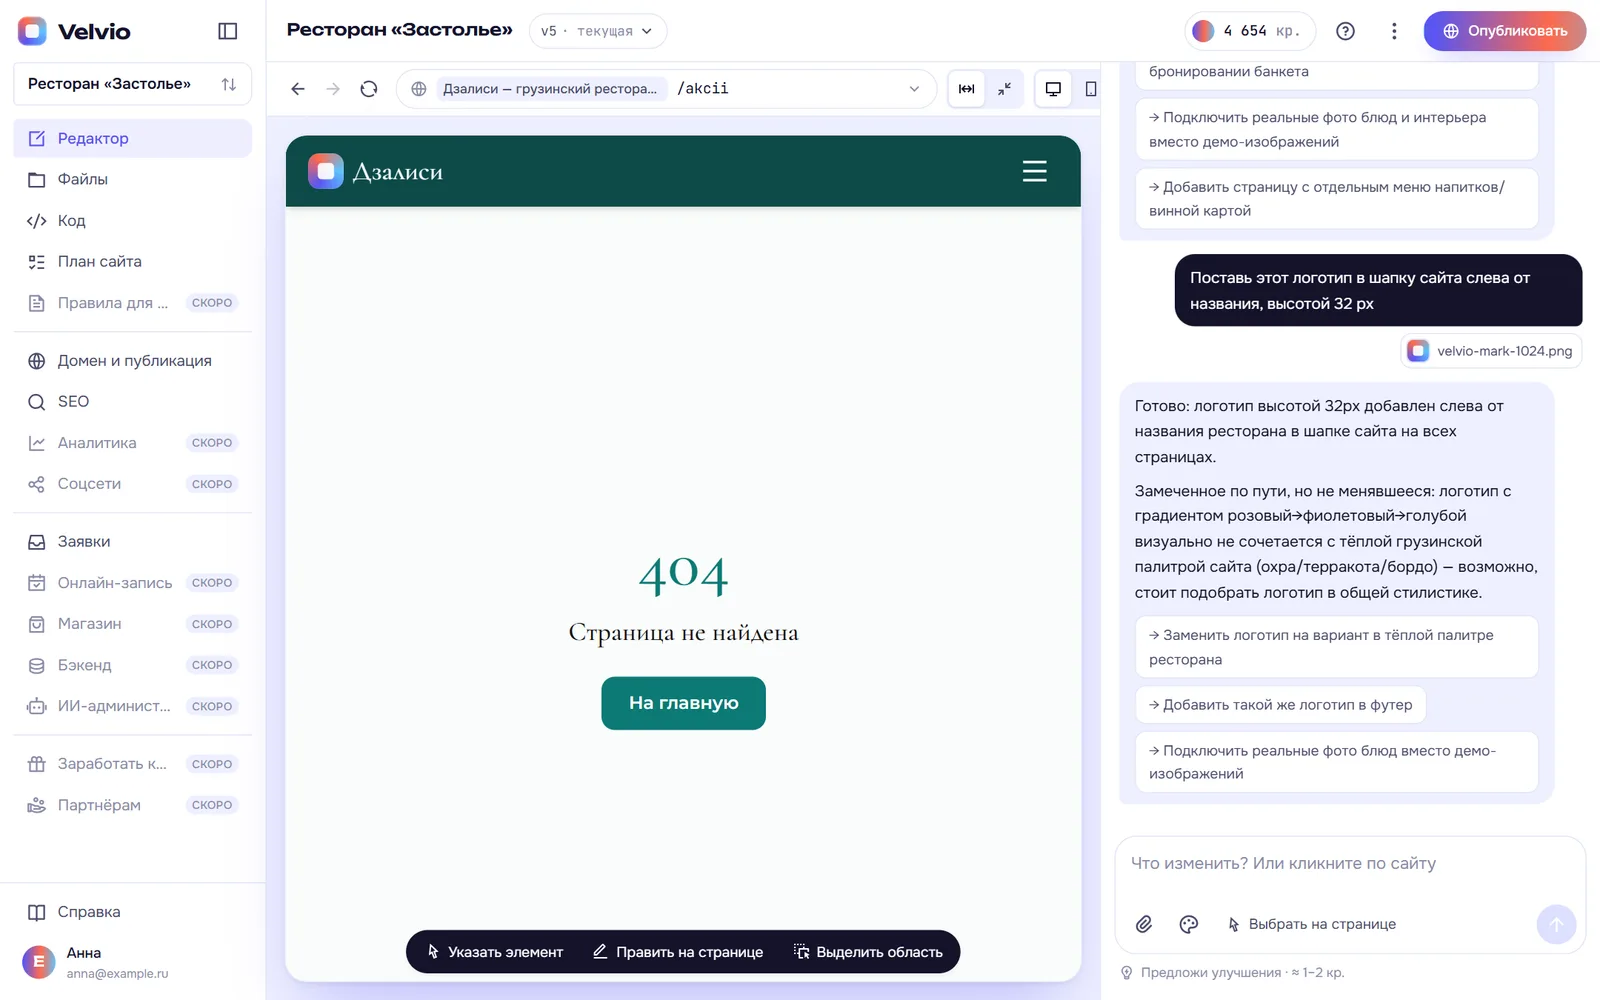Go forward in preview browser
1600x1000 pixels.
(333, 89)
